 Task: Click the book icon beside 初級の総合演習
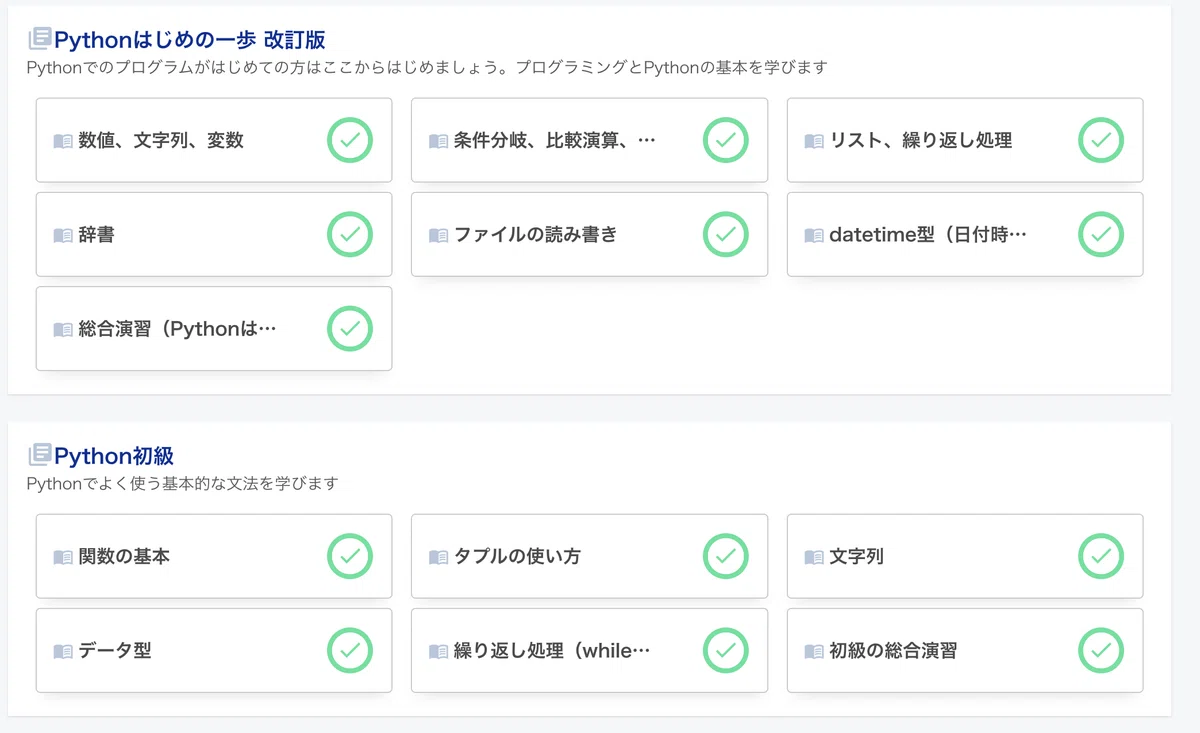[x=814, y=652]
